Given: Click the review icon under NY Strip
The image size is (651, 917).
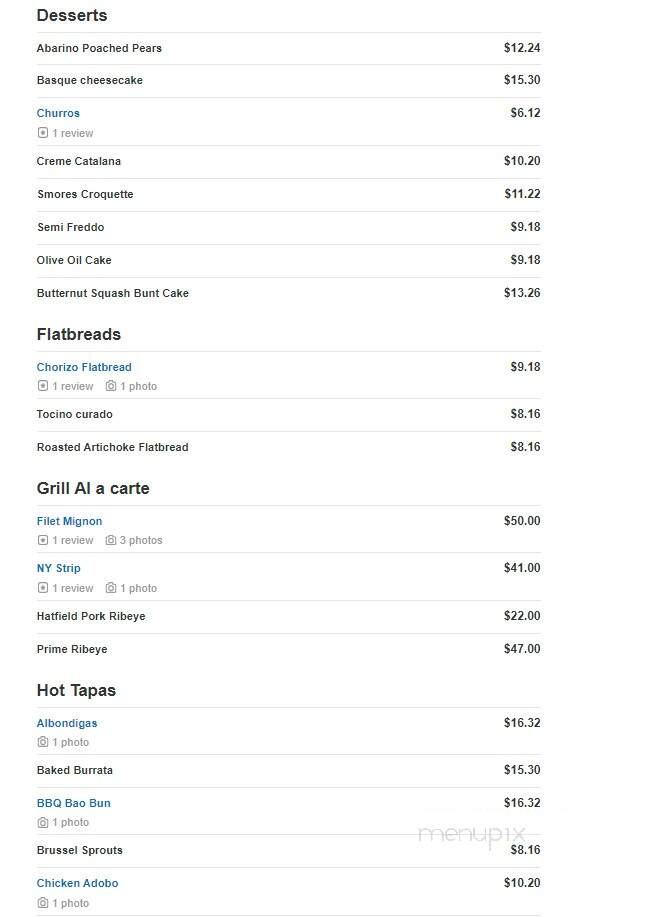Looking at the screenshot, I should [43, 588].
